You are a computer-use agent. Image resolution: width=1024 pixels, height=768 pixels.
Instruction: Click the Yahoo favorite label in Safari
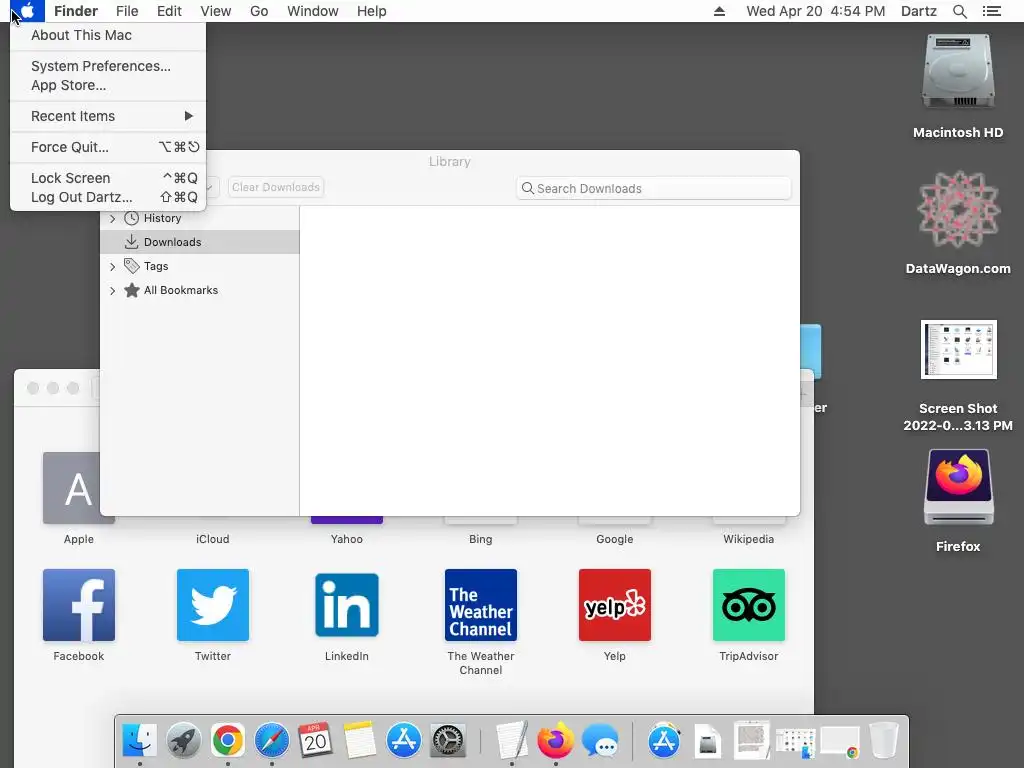(x=347, y=539)
